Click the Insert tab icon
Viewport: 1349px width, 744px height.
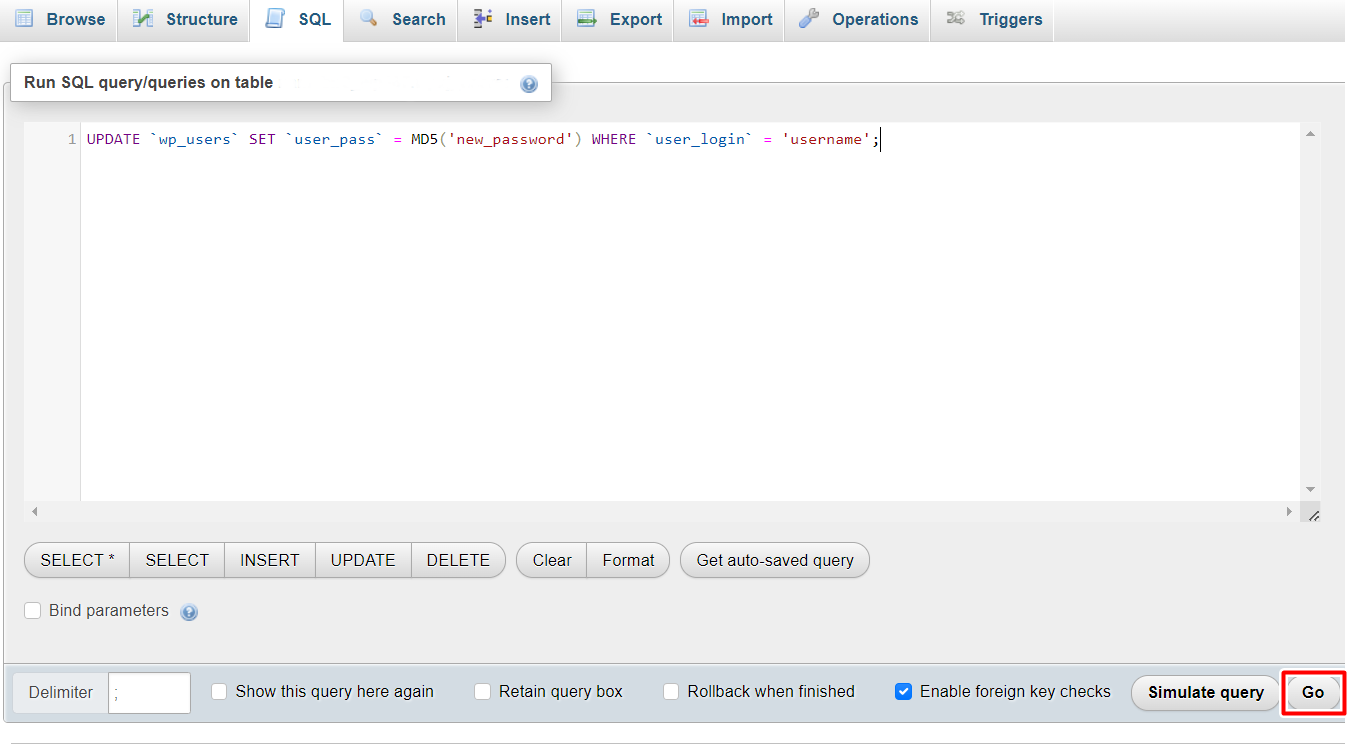click(x=483, y=19)
